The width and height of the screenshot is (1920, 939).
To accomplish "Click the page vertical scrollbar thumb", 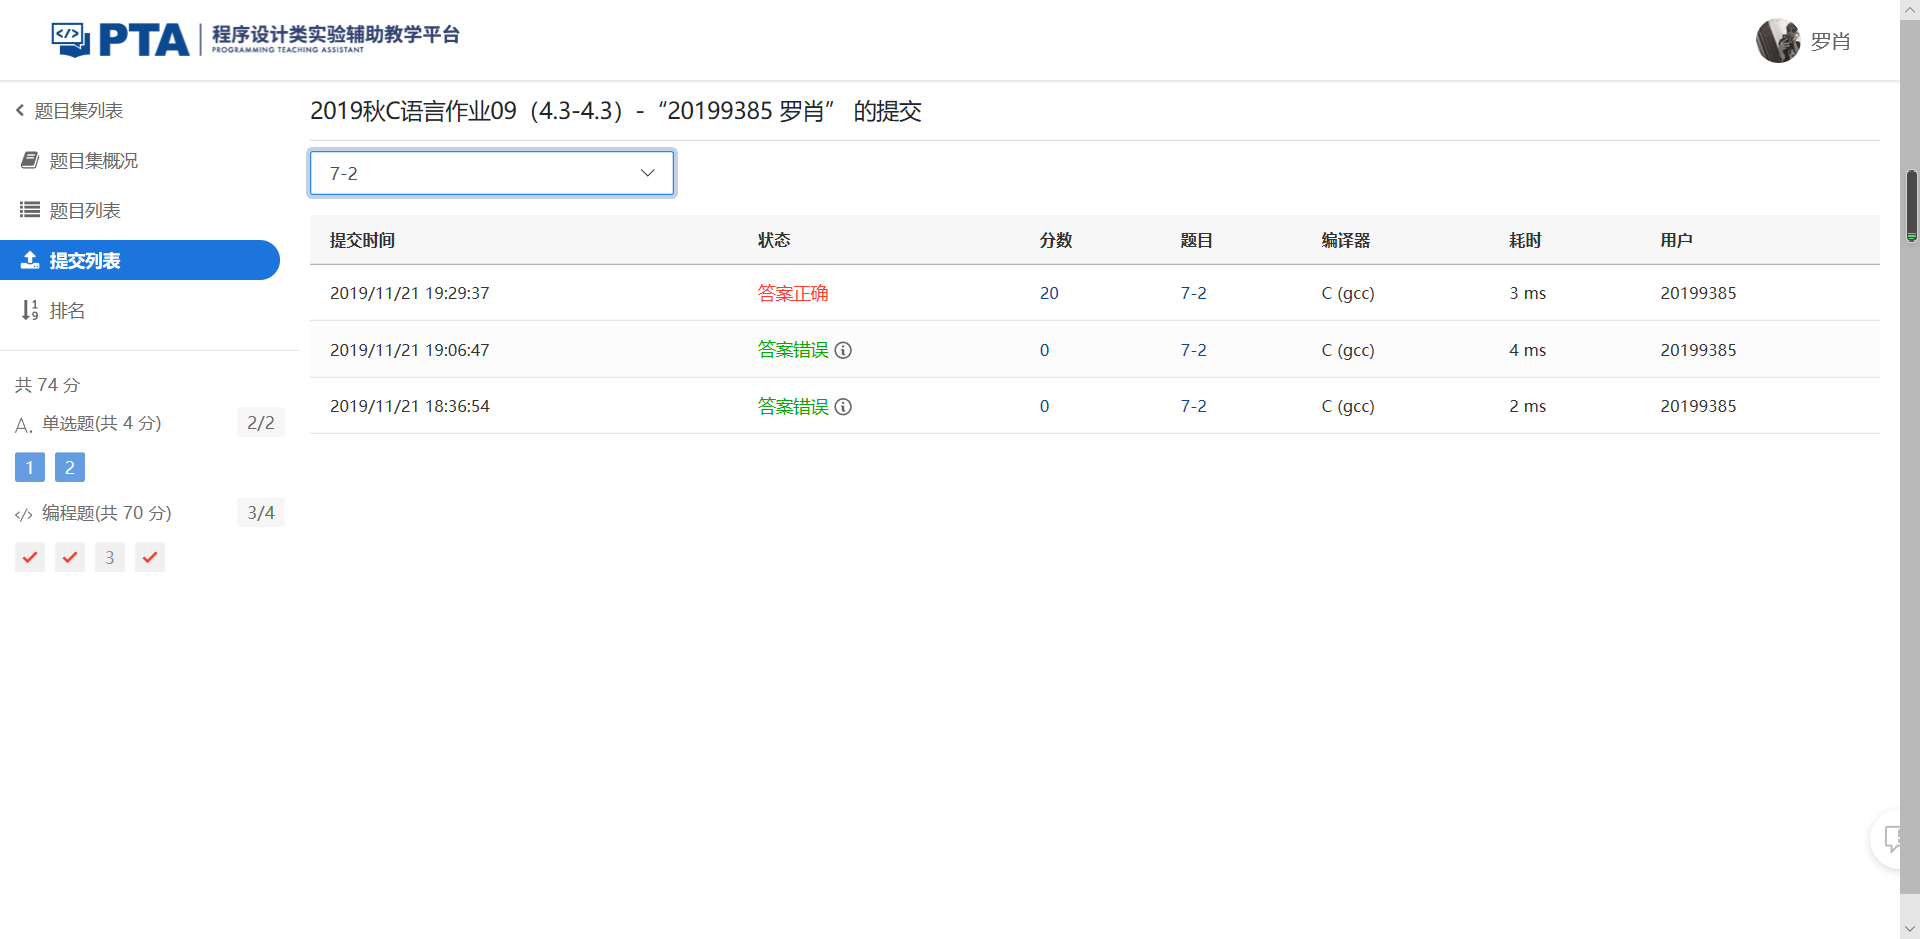I will pos(1911,205).
